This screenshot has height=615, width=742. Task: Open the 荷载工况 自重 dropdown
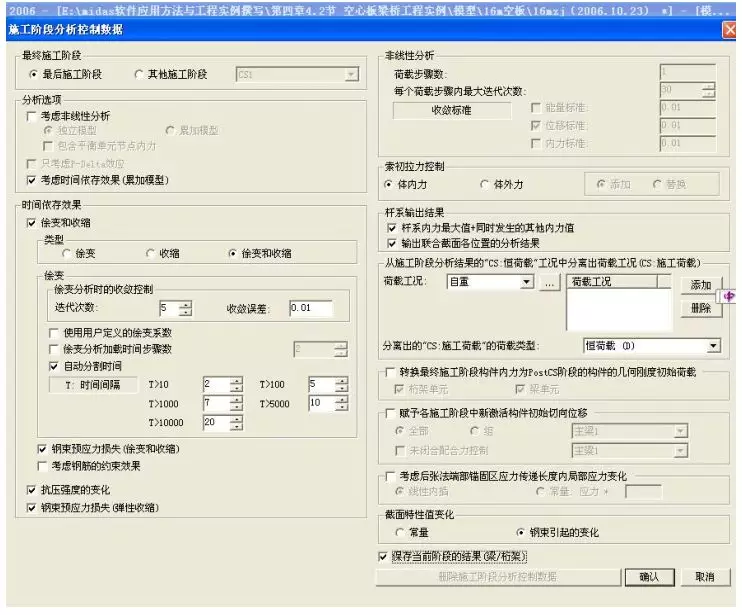click(526, 282)
